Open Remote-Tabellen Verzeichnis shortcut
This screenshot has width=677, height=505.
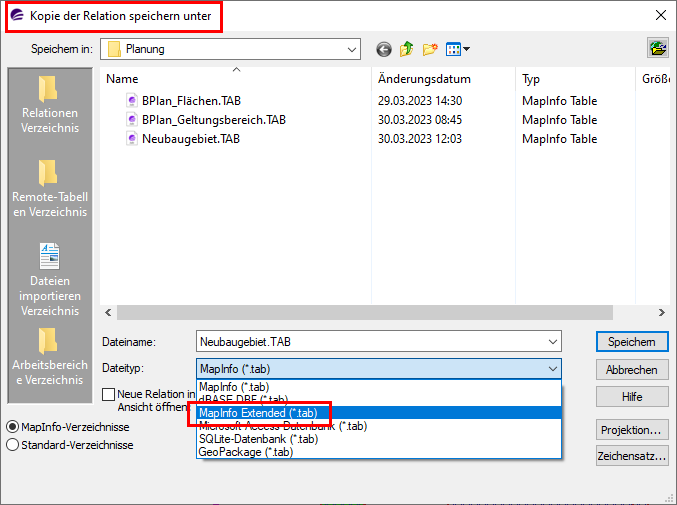tap(49, 190)
